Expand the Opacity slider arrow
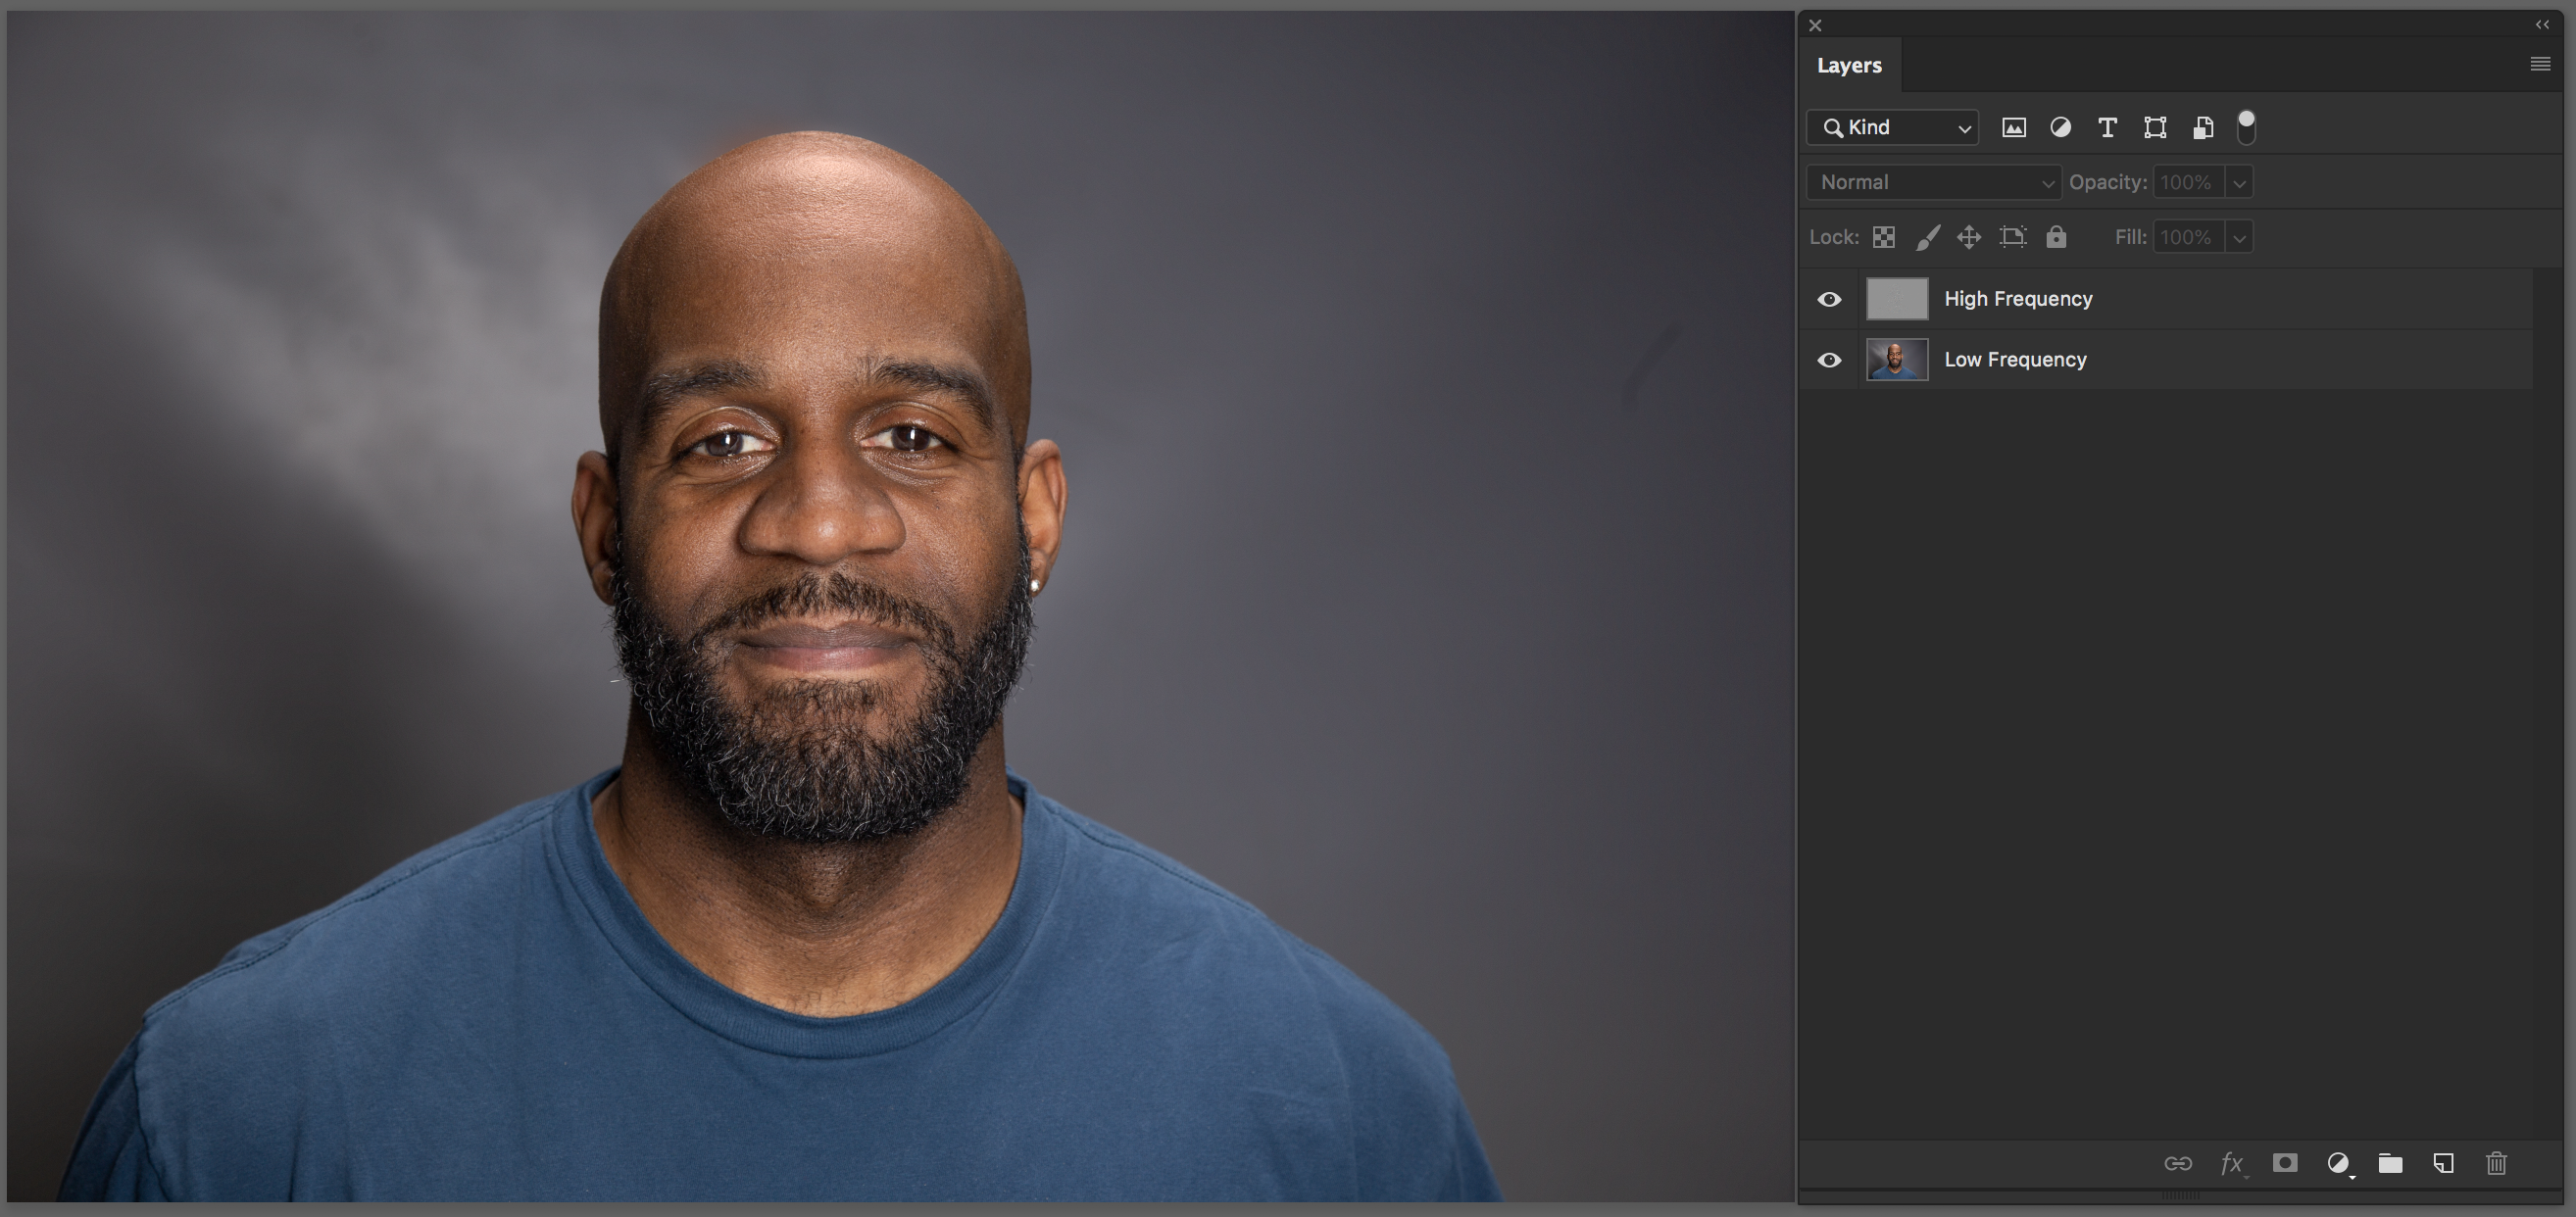 pos(2239,183)
